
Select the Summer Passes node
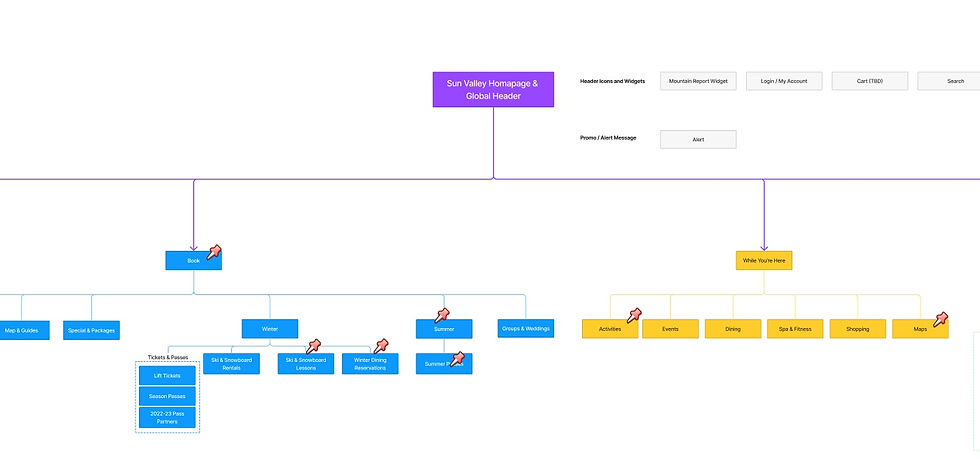click(x=444, y=364)
